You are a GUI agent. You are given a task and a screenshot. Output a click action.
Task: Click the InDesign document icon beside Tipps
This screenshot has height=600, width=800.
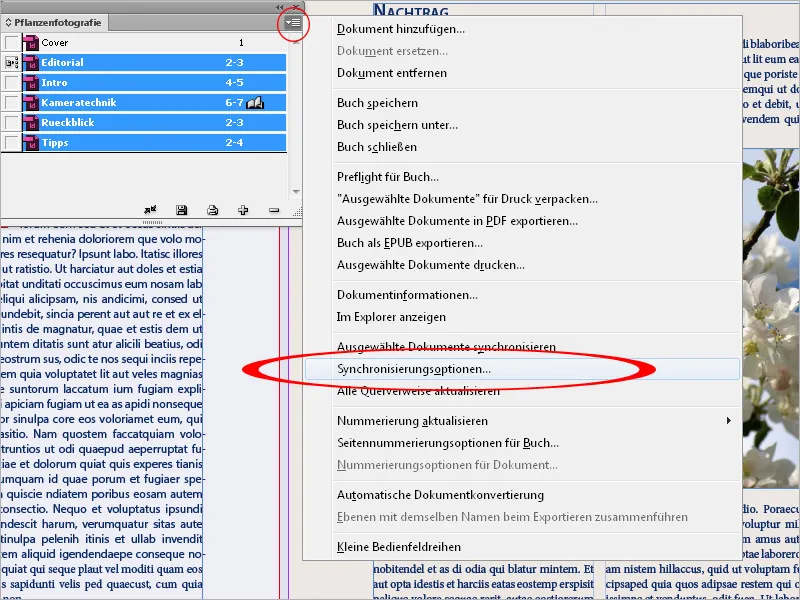coord(30,142)
